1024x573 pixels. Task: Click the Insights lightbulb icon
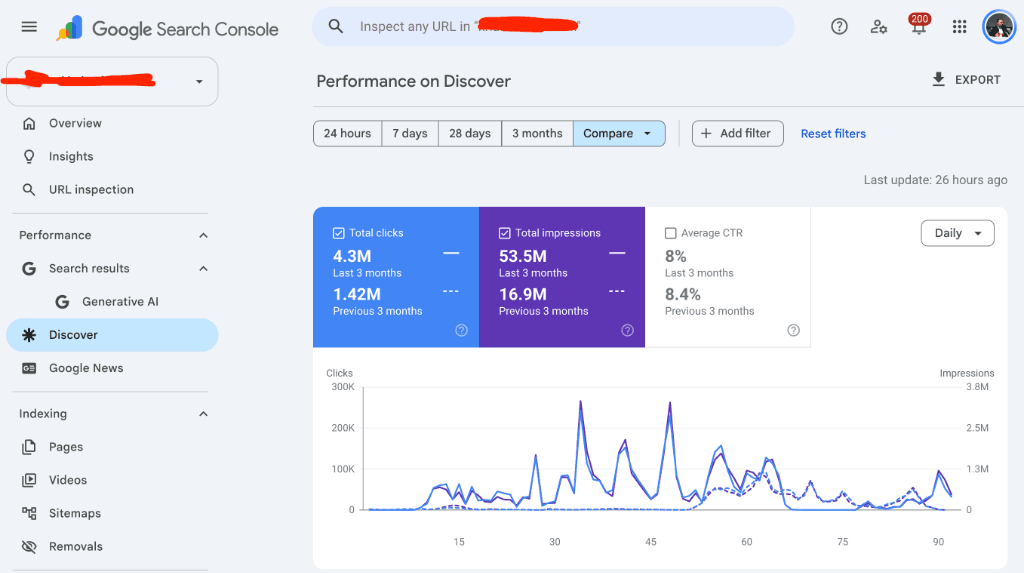click(29, 157)
